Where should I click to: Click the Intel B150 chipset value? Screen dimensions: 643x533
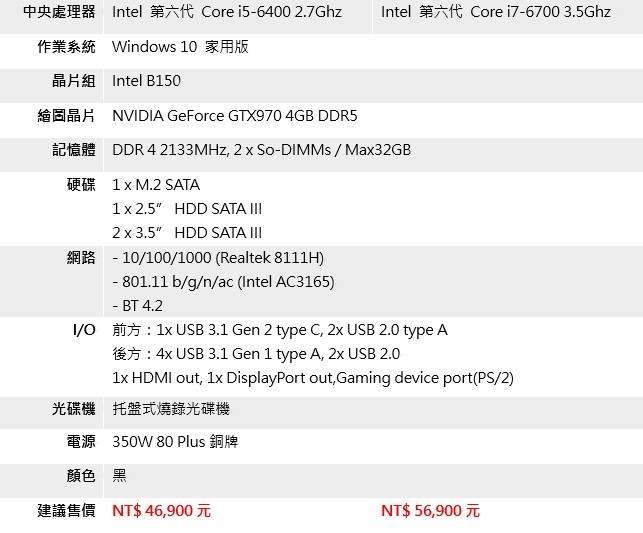click(146, 81)
